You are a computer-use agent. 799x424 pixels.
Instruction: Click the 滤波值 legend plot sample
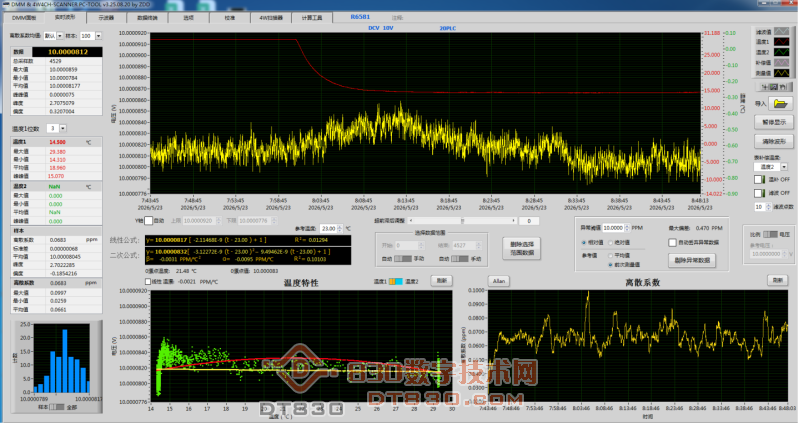coord(782,32)
